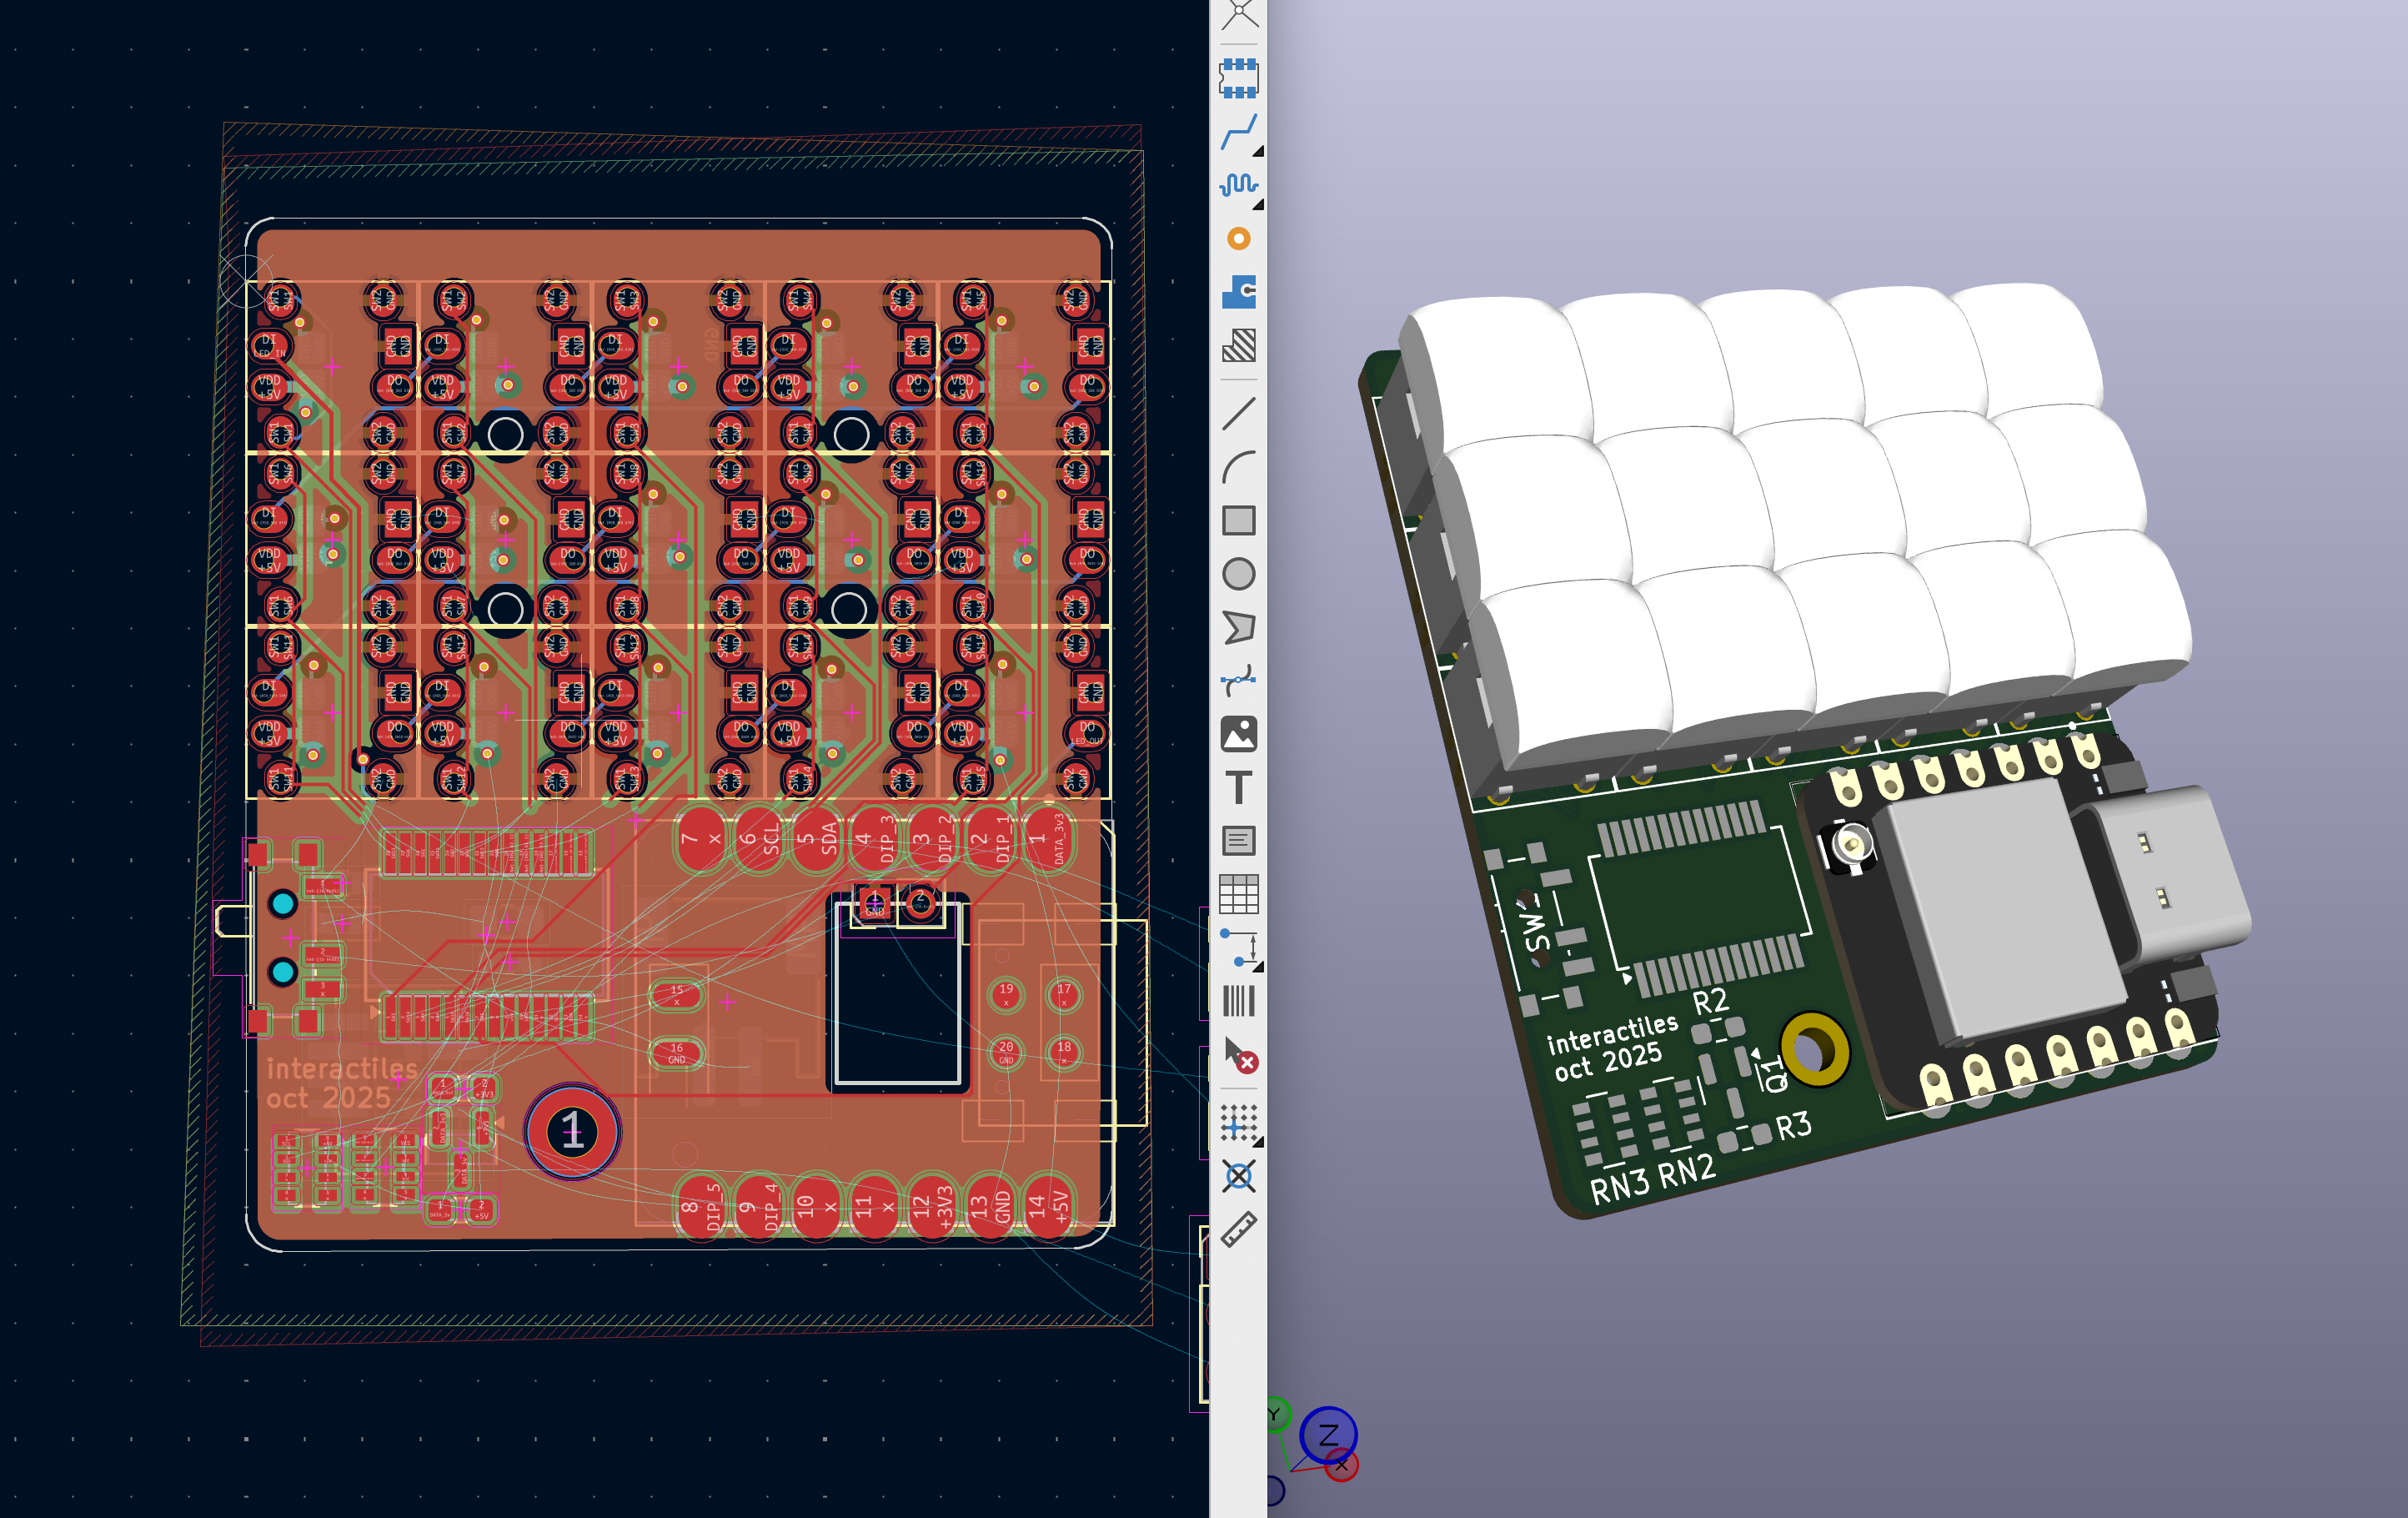Viewport: 2408px width, 1518px height.
Task: Select the hatched Rule Area tool
Action: coord(1238,346)
